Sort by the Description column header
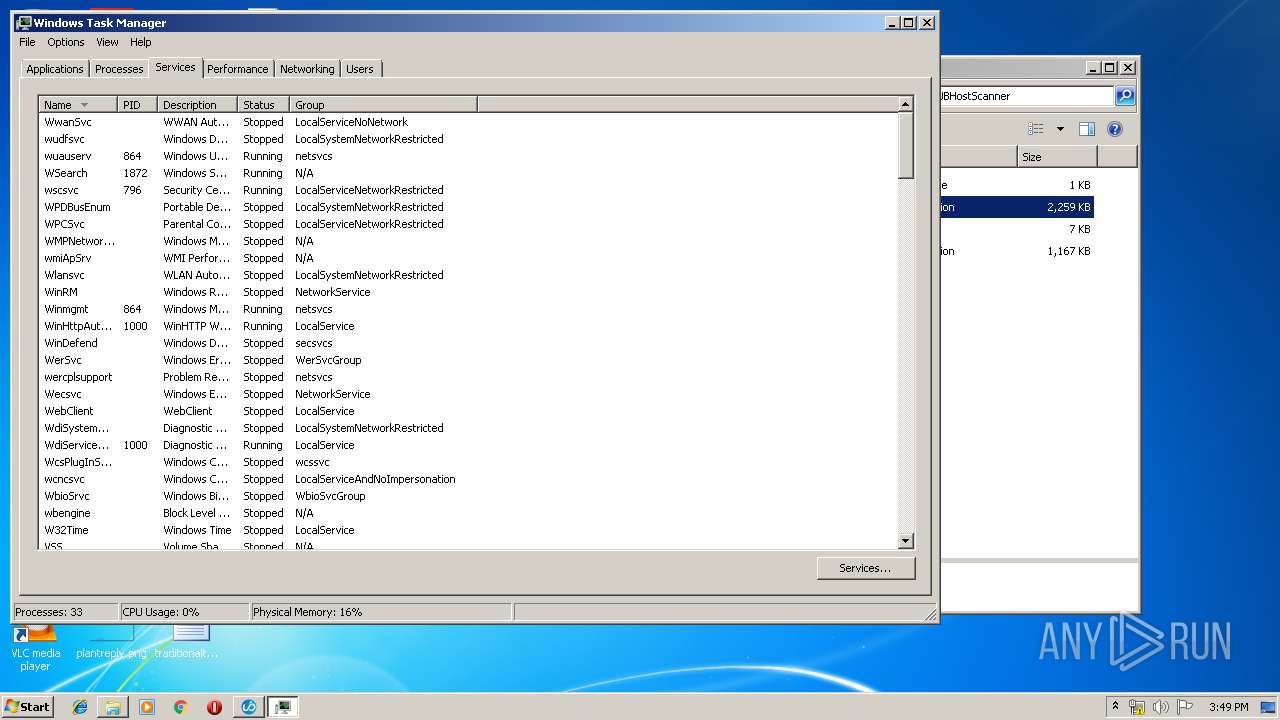Image resolution: width=1280 pixels, height=720 pixels. 198,105
